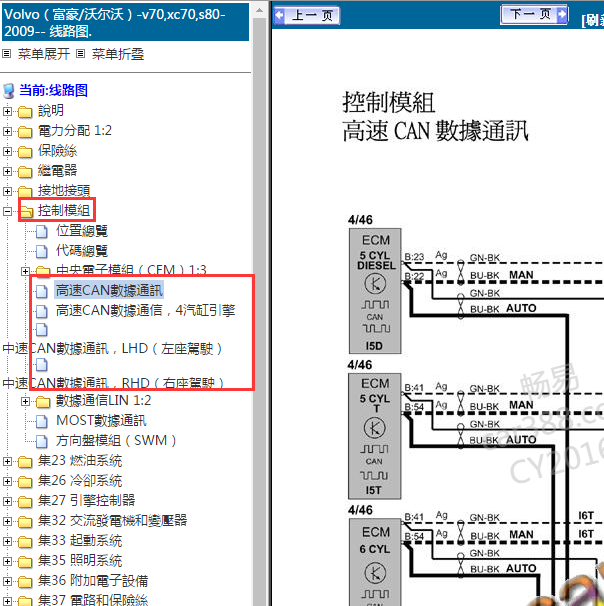The image size is (604, 606).
Task: Click the 數據通信LIN folder icon
Action: pyautogui.click(x=43, y=402)
